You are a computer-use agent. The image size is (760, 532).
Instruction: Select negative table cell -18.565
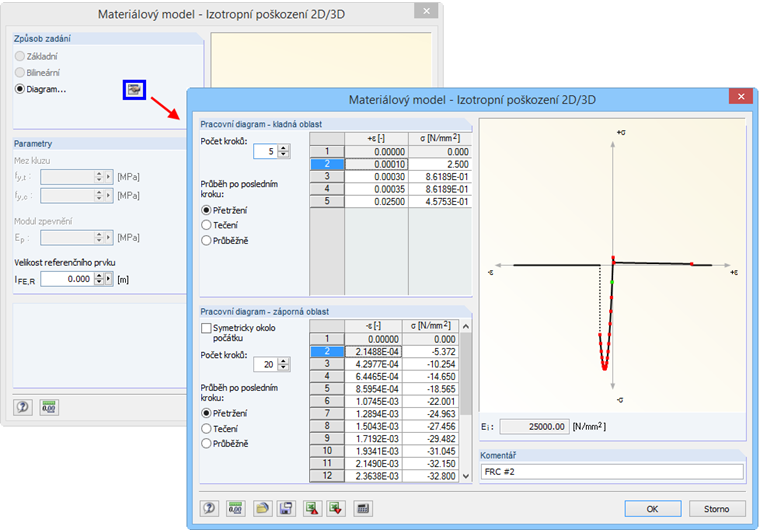tap(430, 389)
